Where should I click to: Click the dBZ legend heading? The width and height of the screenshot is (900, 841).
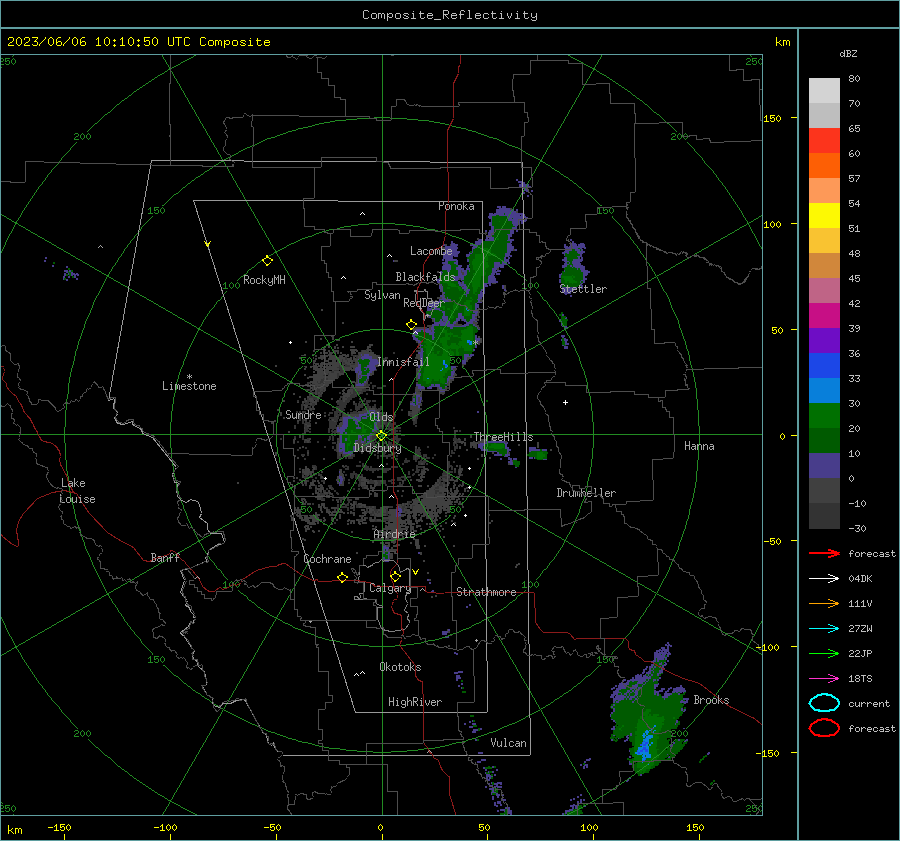848,53
